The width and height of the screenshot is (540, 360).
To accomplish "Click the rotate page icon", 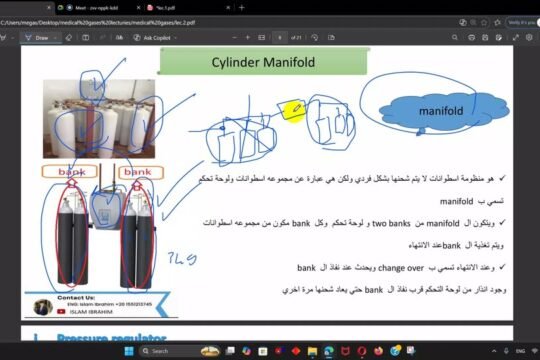I will coord(315,38).
